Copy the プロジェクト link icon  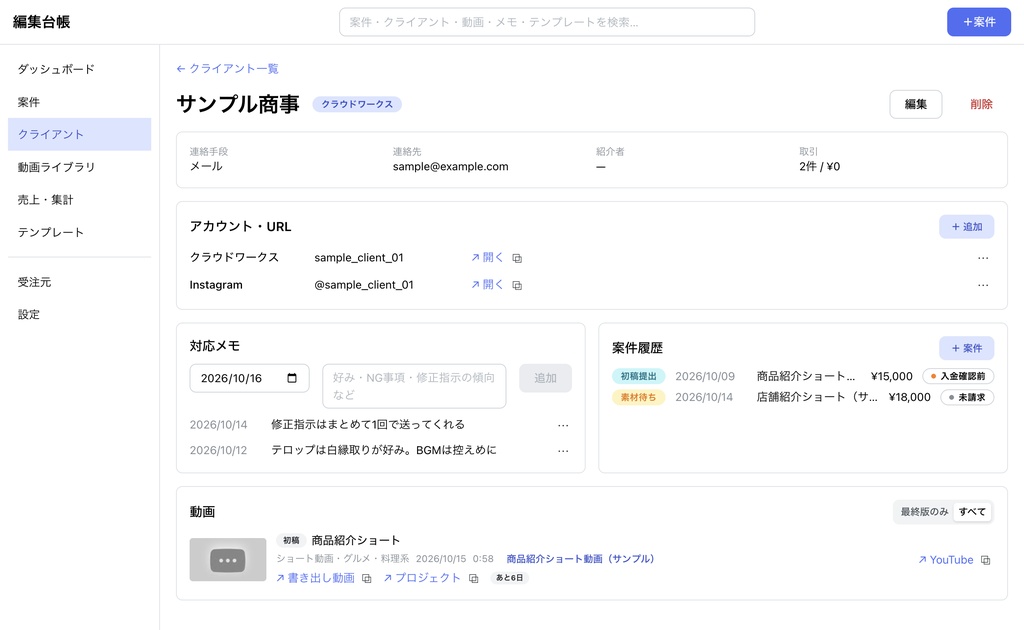473,578
